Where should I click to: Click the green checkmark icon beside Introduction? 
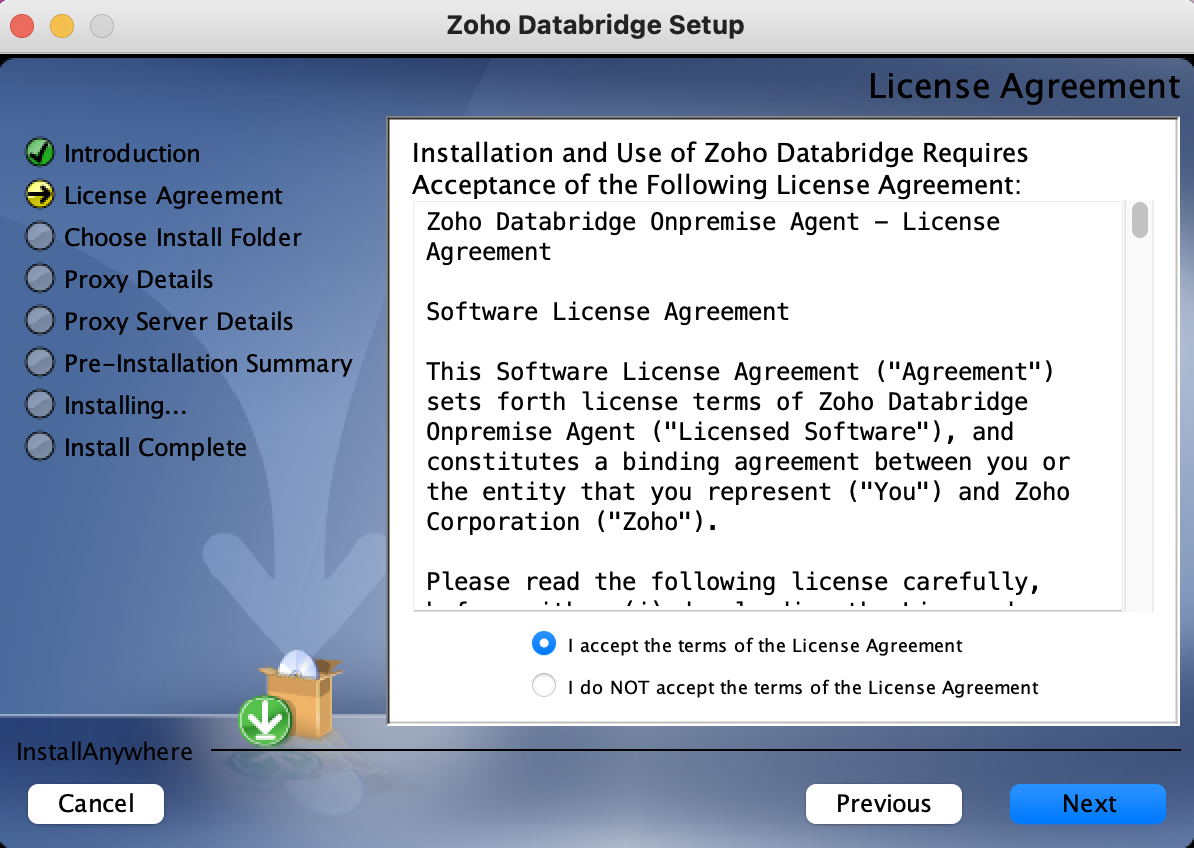40,152
